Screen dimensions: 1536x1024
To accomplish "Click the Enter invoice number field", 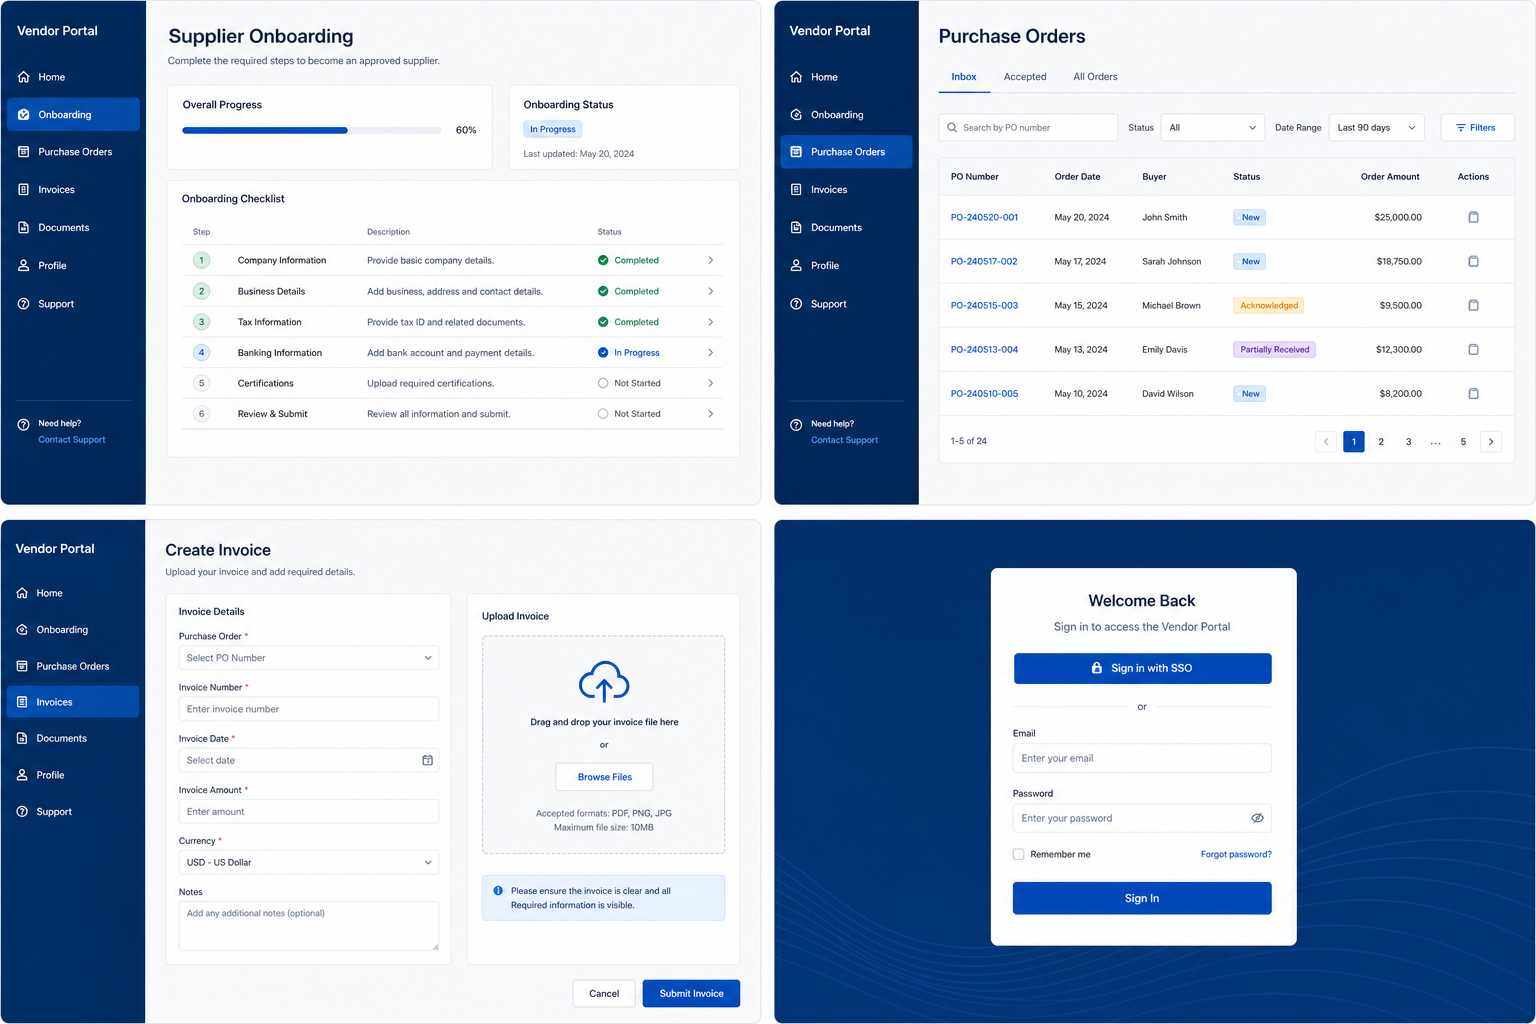I will click(x=309, y=709).
